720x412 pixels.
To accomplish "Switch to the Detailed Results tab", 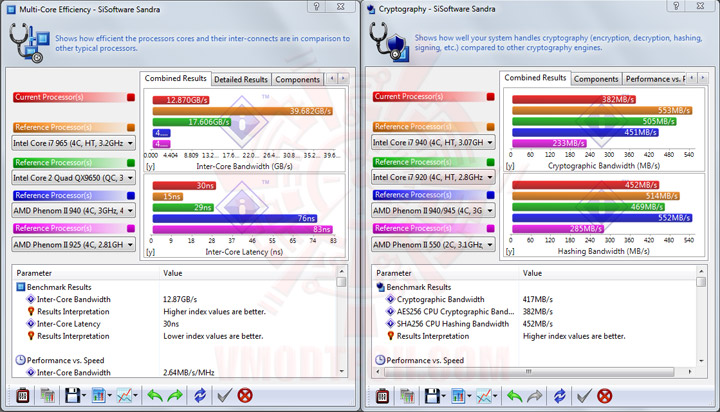I will (x=241, y=79).
